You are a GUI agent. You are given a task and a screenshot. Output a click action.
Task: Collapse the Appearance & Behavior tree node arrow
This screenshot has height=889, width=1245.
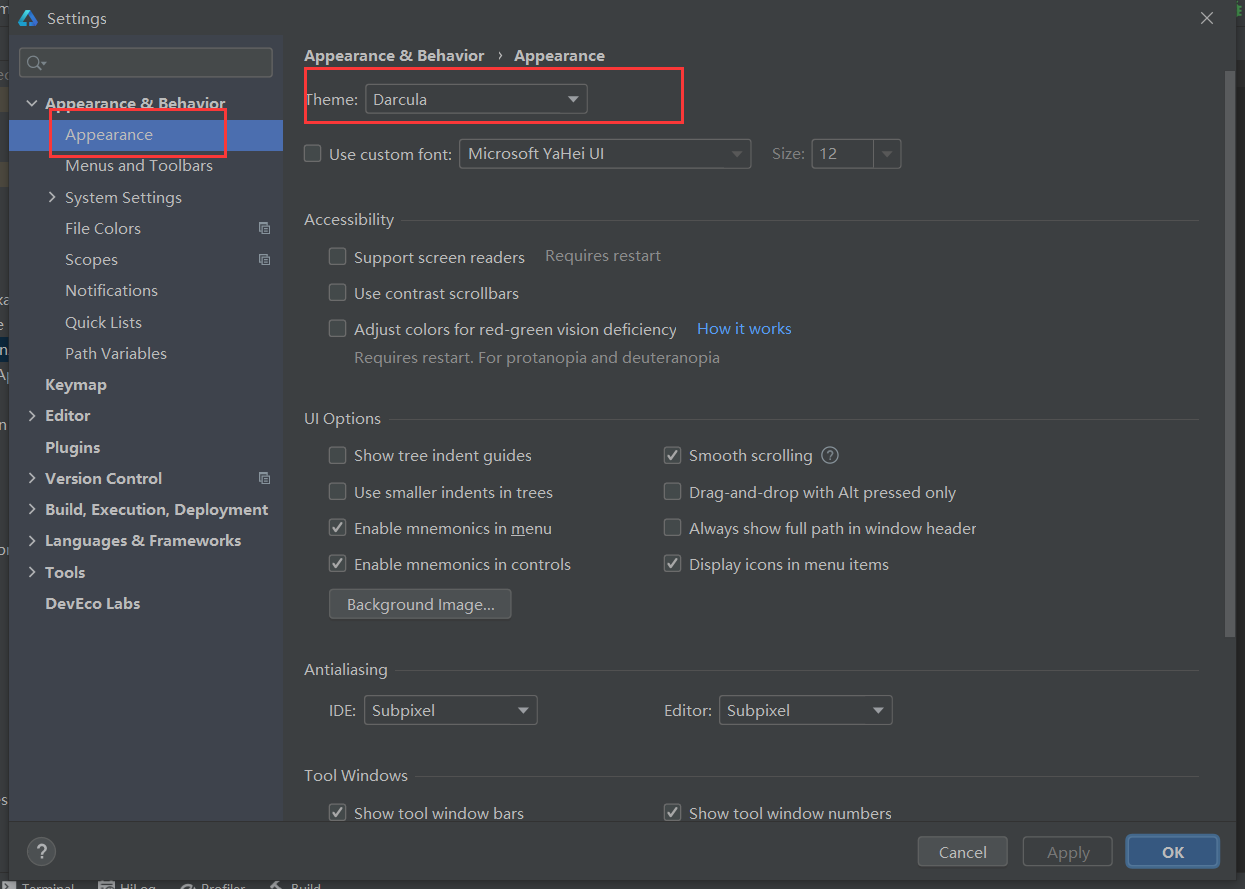pyautogui.click(x=32, y=104)
